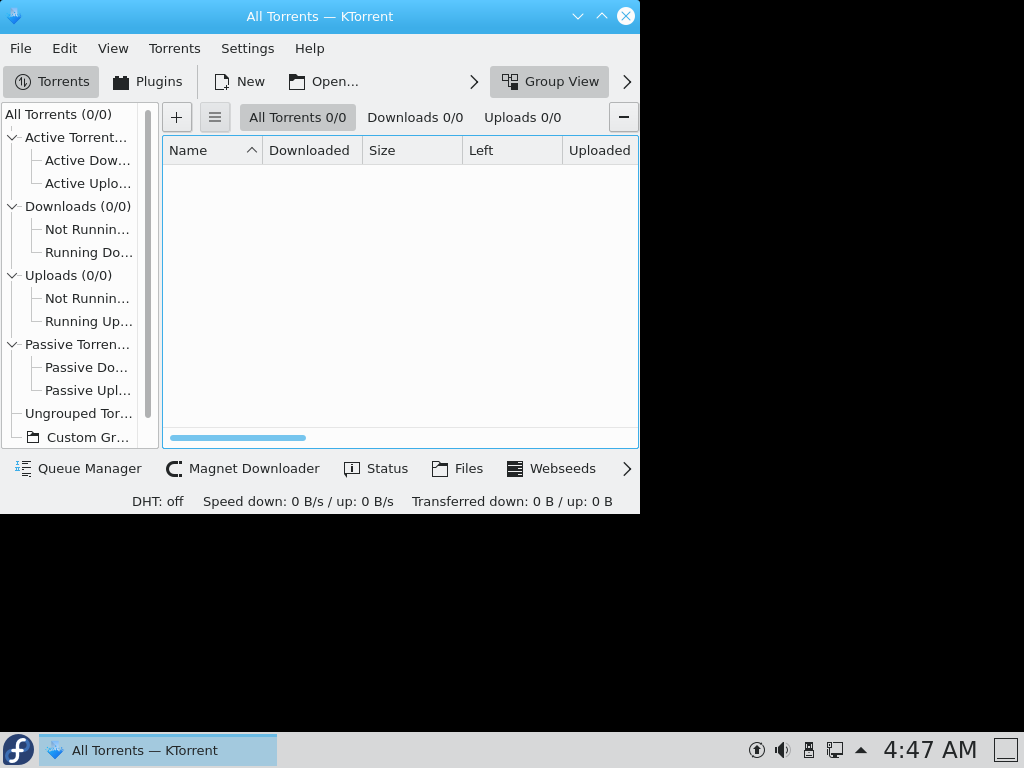Sort by the Left column

(x=512, y=150)
